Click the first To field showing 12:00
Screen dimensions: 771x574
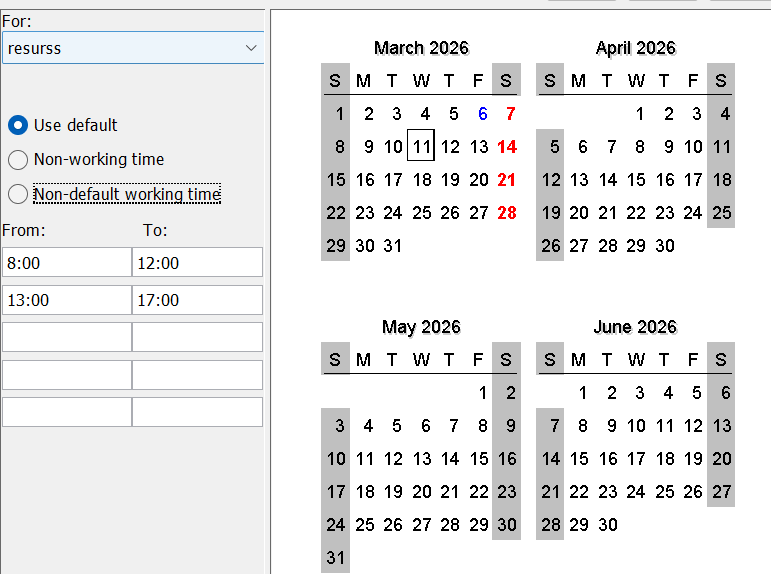pos(197,262)
